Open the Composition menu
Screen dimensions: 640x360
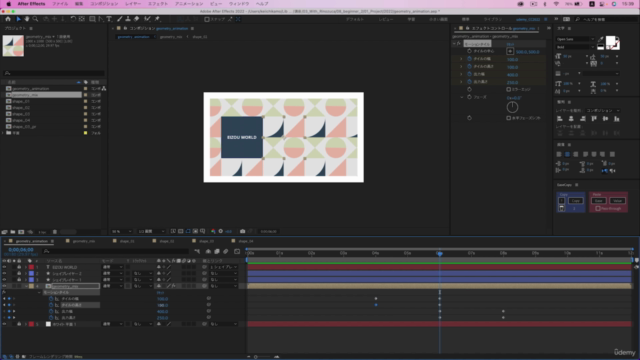(x=104, y=4)
